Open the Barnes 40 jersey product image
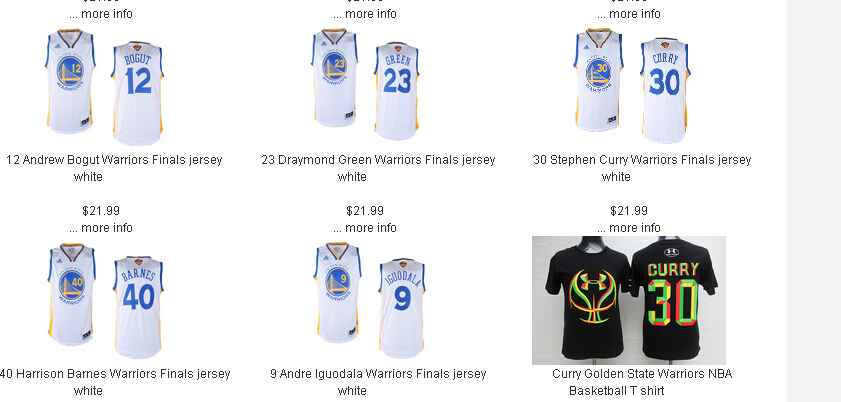Image resolution: width=841 pixels, height=402 pixels. [x=106, y=301]
